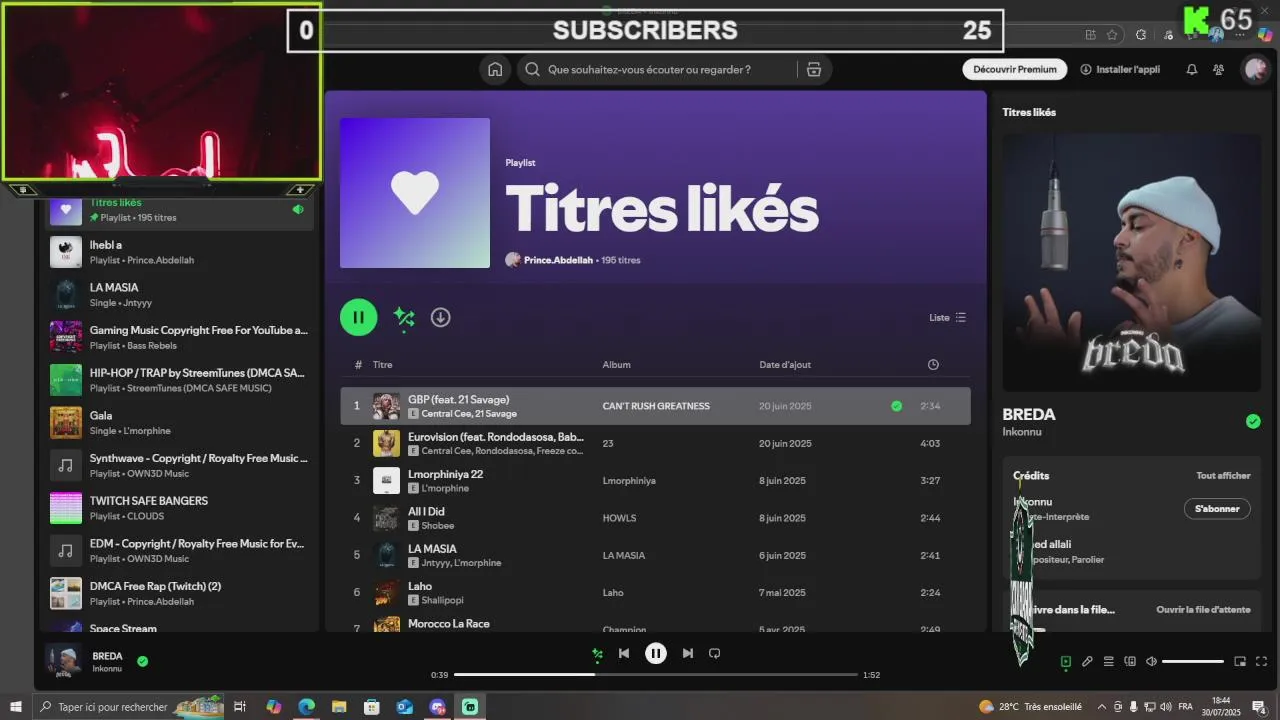Click the Titres likés heart cover art
The image size is (1280, 720).
[415, 193]
